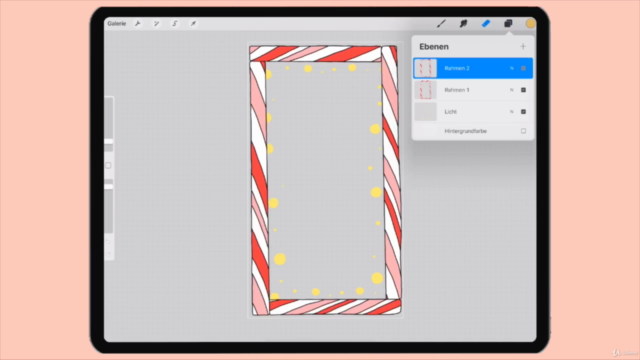The width and height of the screenshot is (640, 360).
Task: Select the Smudge tool
Action: [463, 24]
